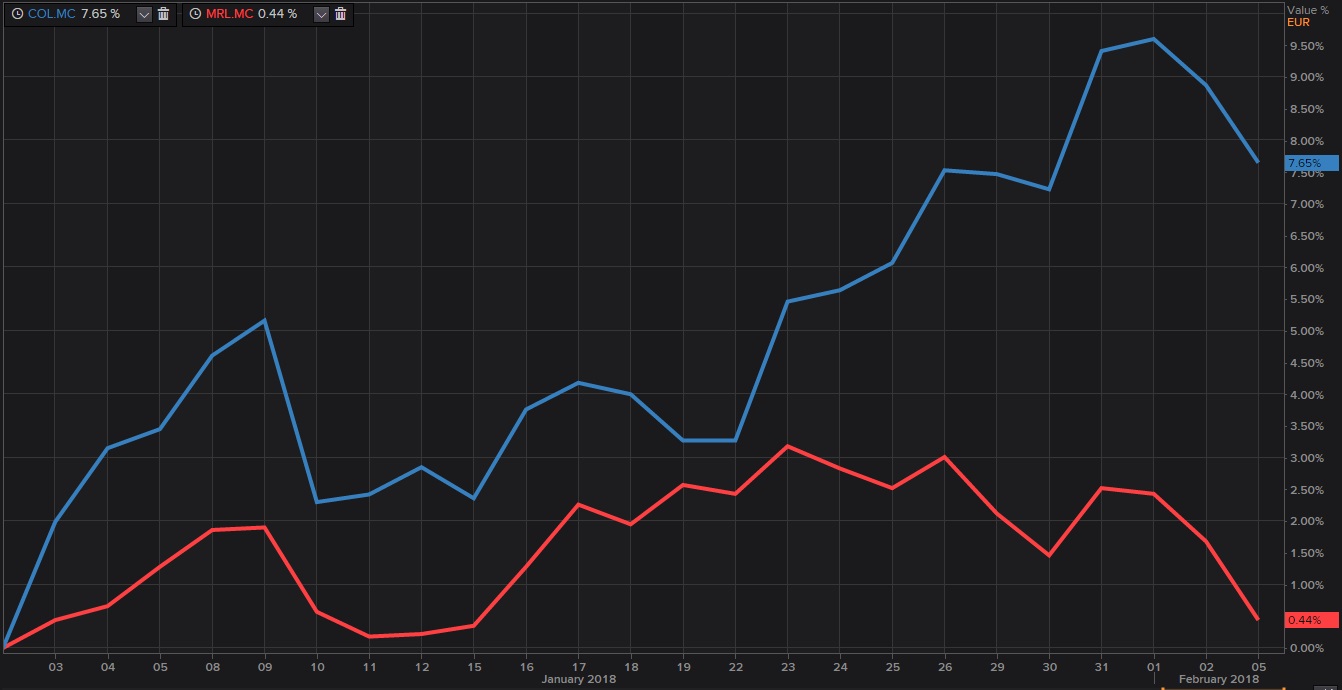This screenshot has width=1342, height=690.
Task: Click the 03 date label on the x-axis
Action: (x=56, y=666)
